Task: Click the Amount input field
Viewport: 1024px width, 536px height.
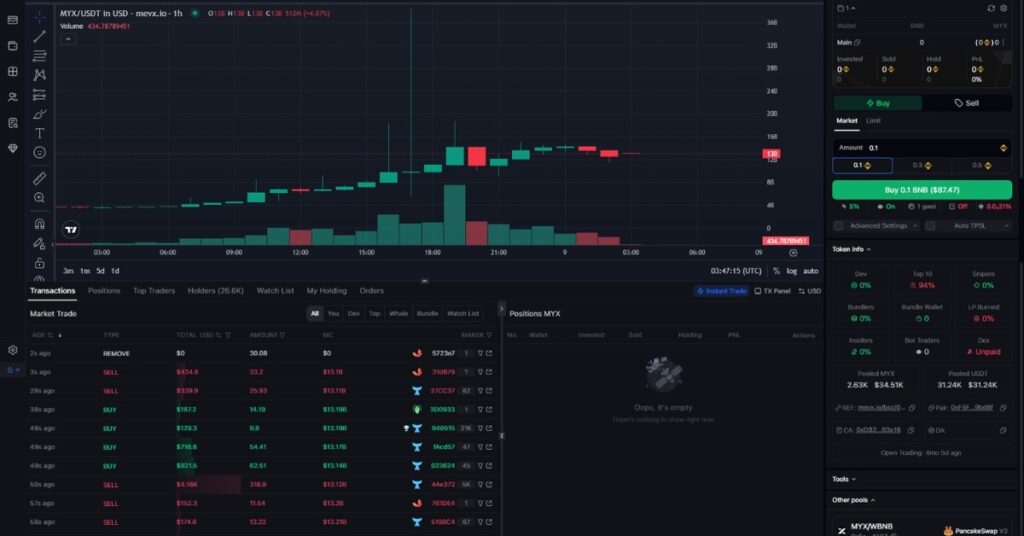Action: click(921, 148)
